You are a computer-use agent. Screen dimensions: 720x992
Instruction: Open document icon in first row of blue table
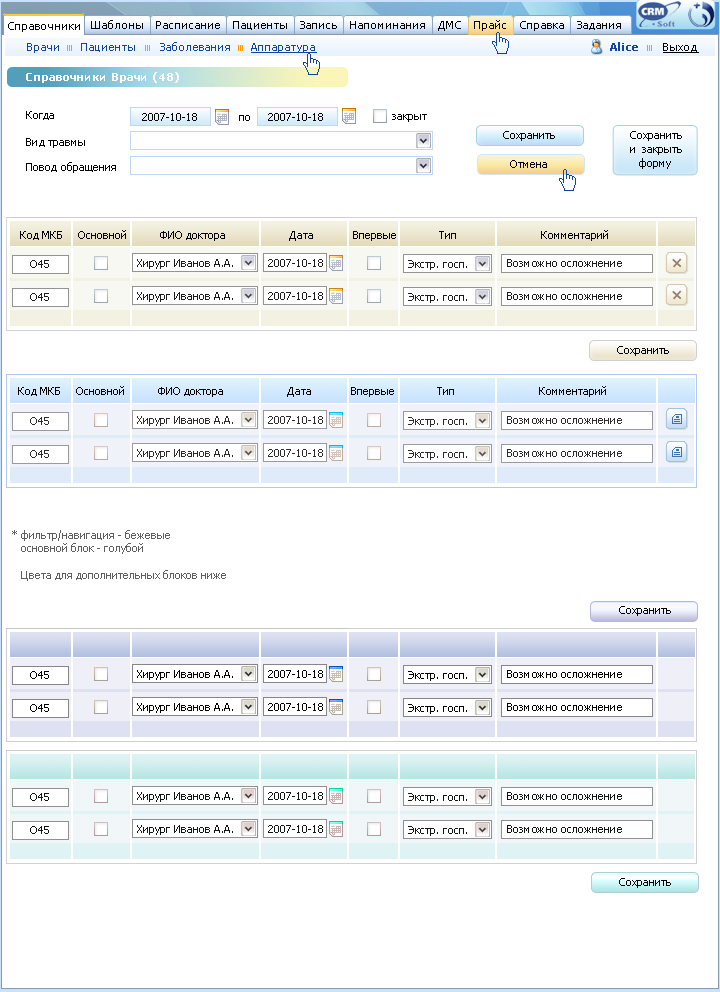click(x=676, y=419)
